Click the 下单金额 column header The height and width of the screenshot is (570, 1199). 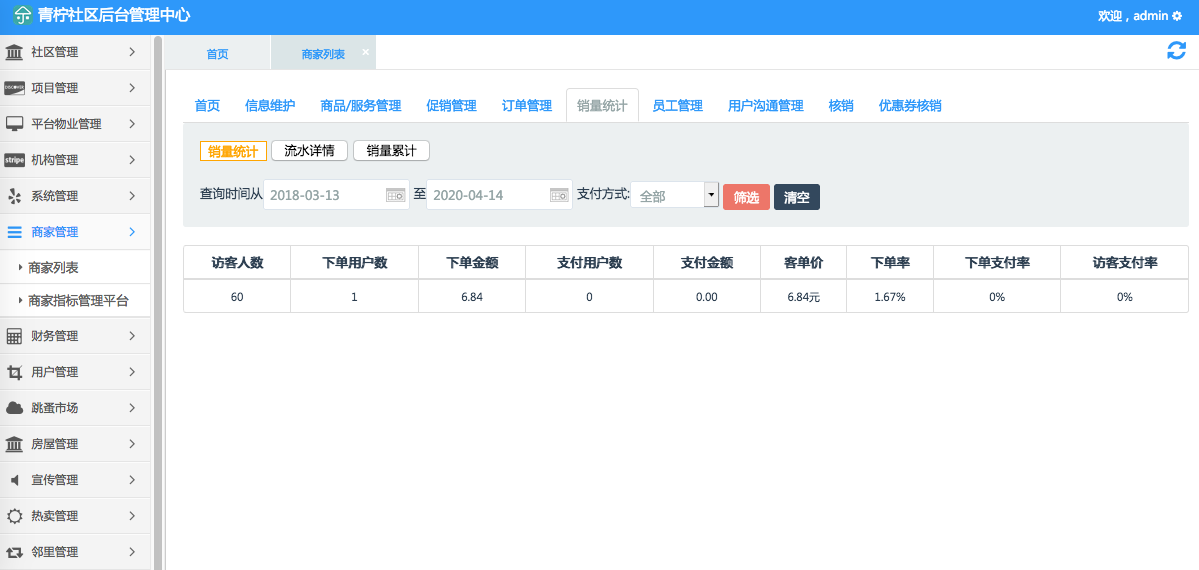472,262
